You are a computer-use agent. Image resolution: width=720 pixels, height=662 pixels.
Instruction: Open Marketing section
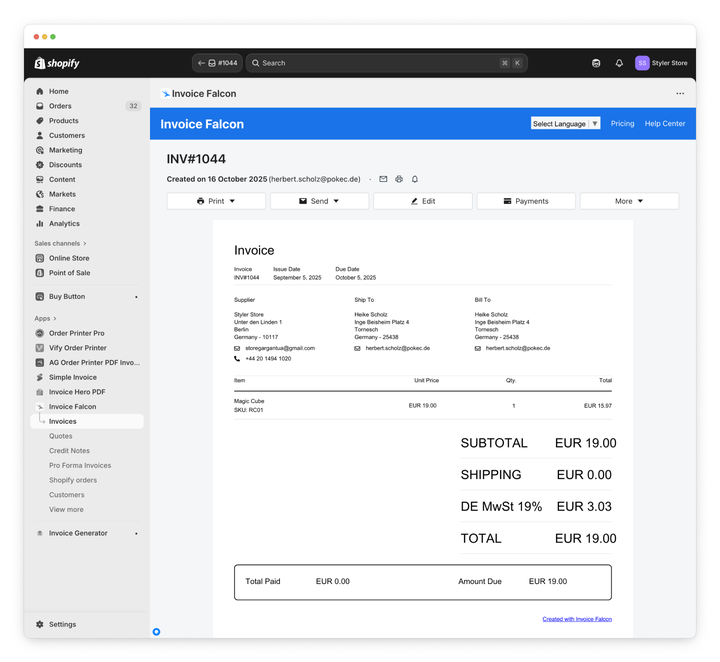(65, 150)
